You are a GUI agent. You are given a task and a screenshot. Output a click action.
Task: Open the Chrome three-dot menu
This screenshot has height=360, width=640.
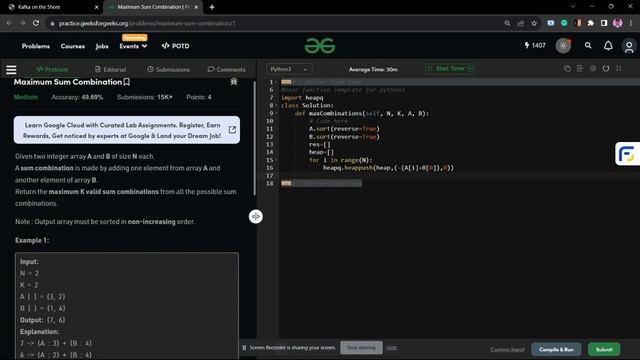(x=631, y=23)
